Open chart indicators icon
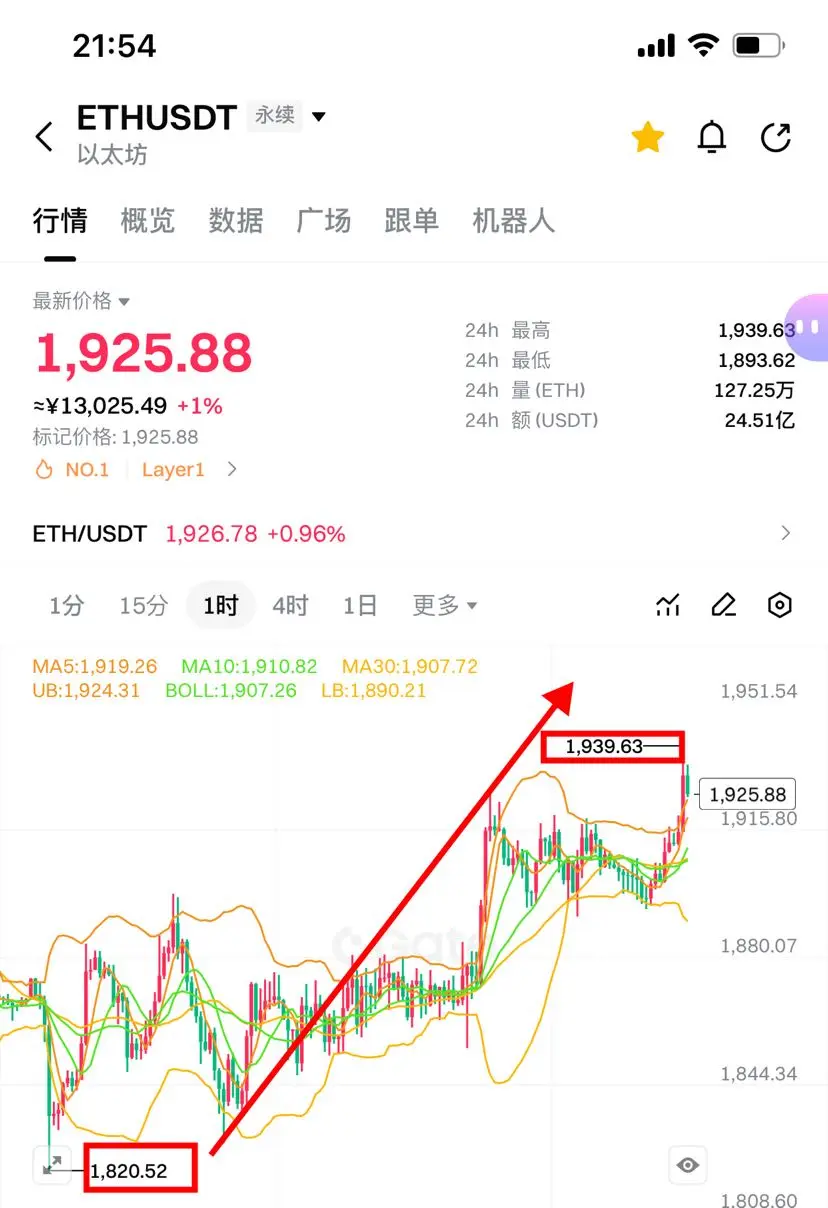This screenshot has height=1208, width=828. pos(668,605)
